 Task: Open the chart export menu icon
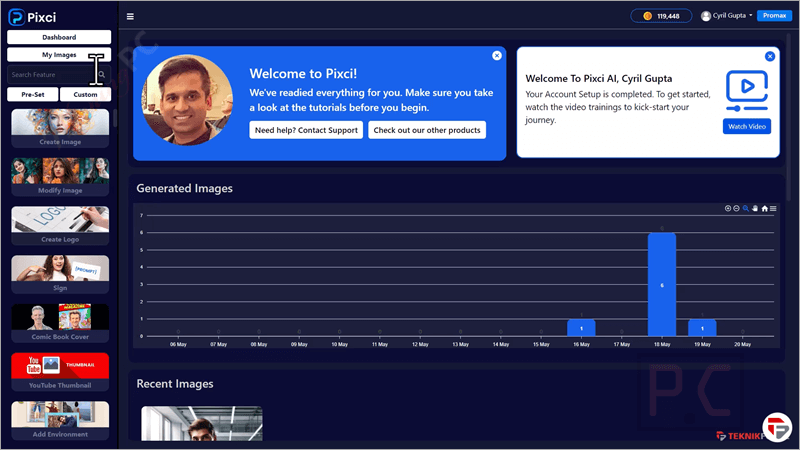pyautogui.click(x=773, y=208)
